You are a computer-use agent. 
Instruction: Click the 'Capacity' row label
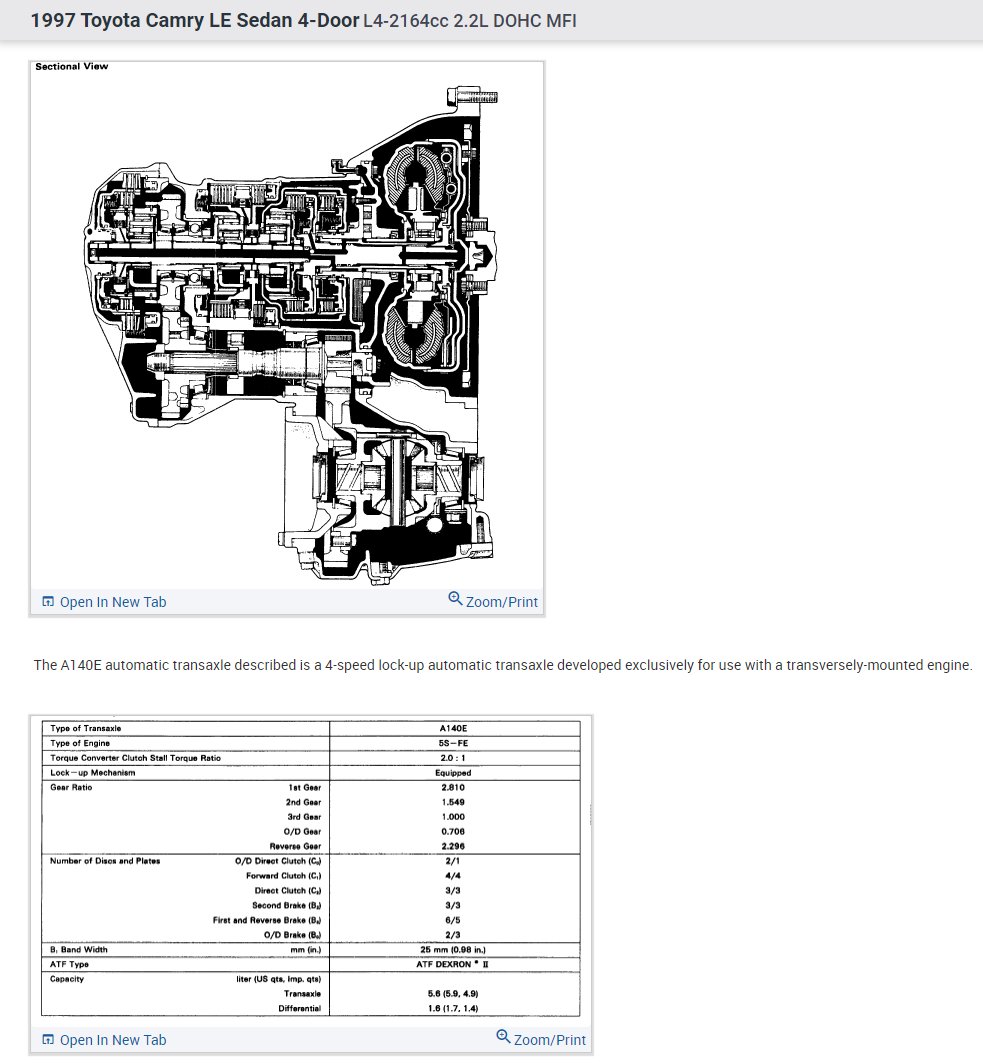[x=67, y=980]
